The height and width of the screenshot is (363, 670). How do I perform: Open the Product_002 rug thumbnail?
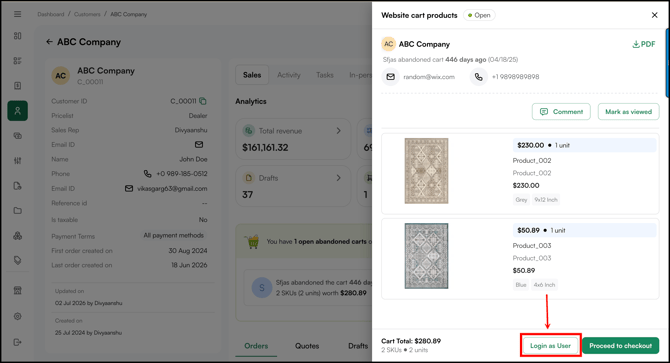(426, 171)
